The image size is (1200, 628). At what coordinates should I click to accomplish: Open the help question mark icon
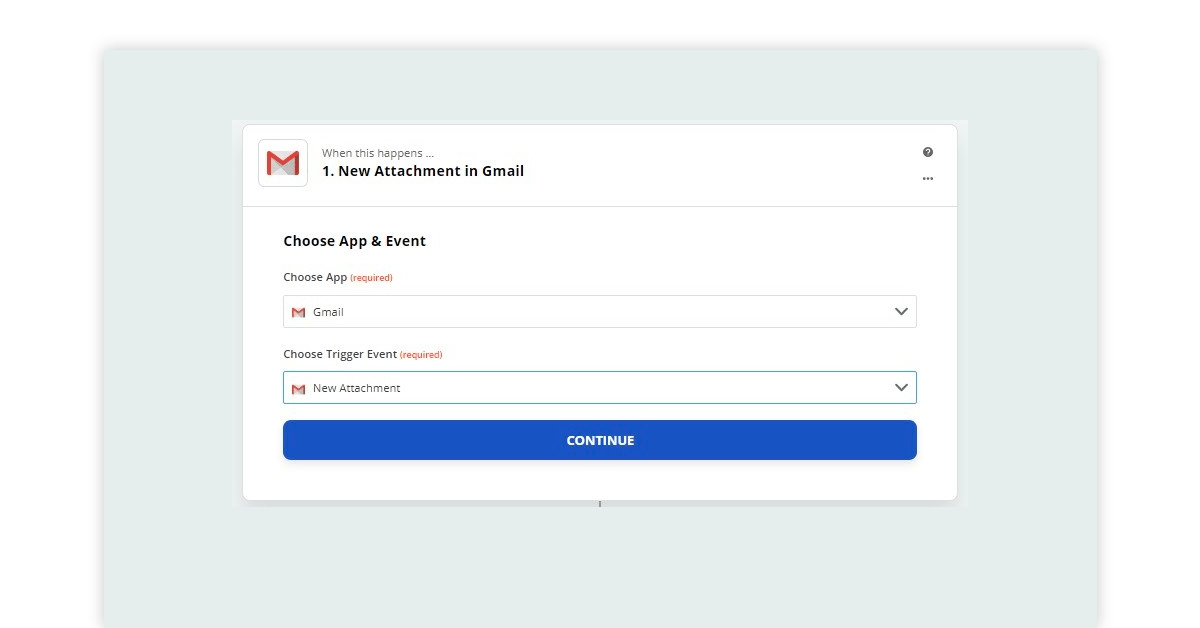tap(928, 152)
